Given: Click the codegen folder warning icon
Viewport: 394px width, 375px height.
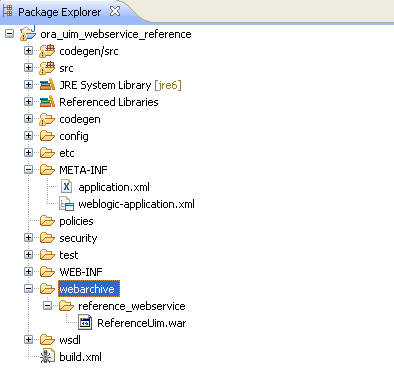Looking at the screenshot, I should [x=47, y=119].
